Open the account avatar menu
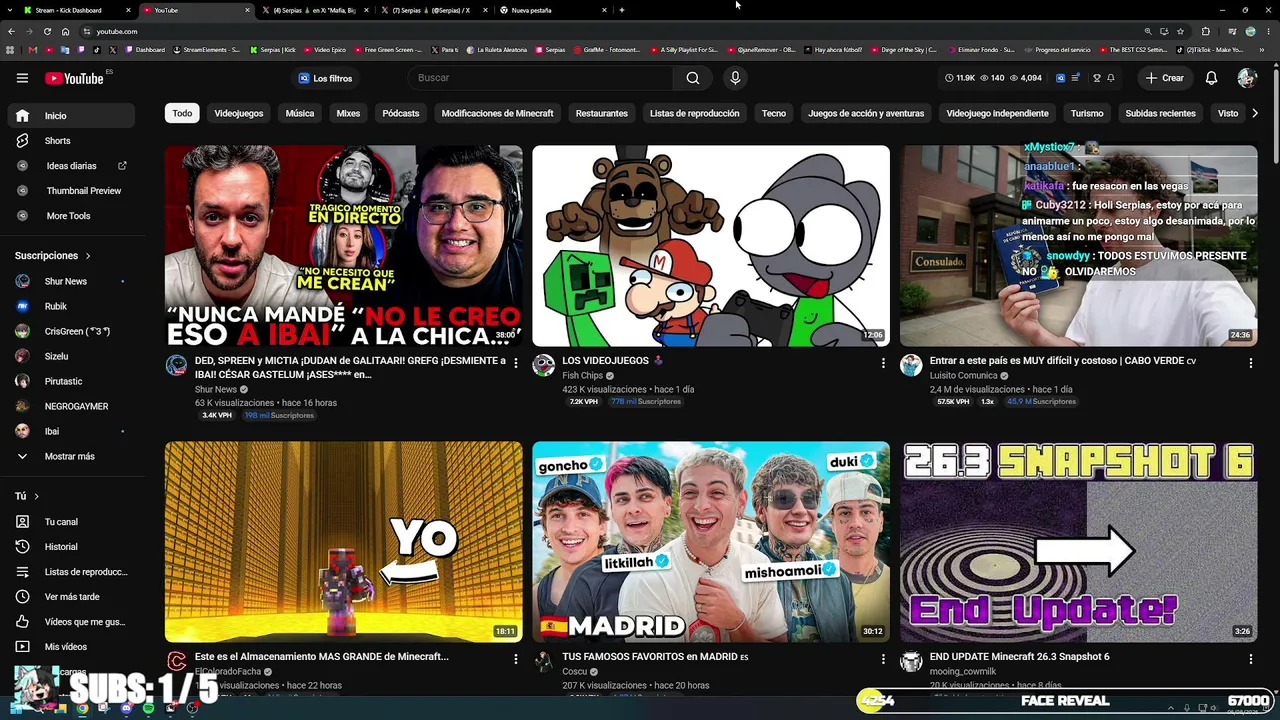 tap(1246, 78)
